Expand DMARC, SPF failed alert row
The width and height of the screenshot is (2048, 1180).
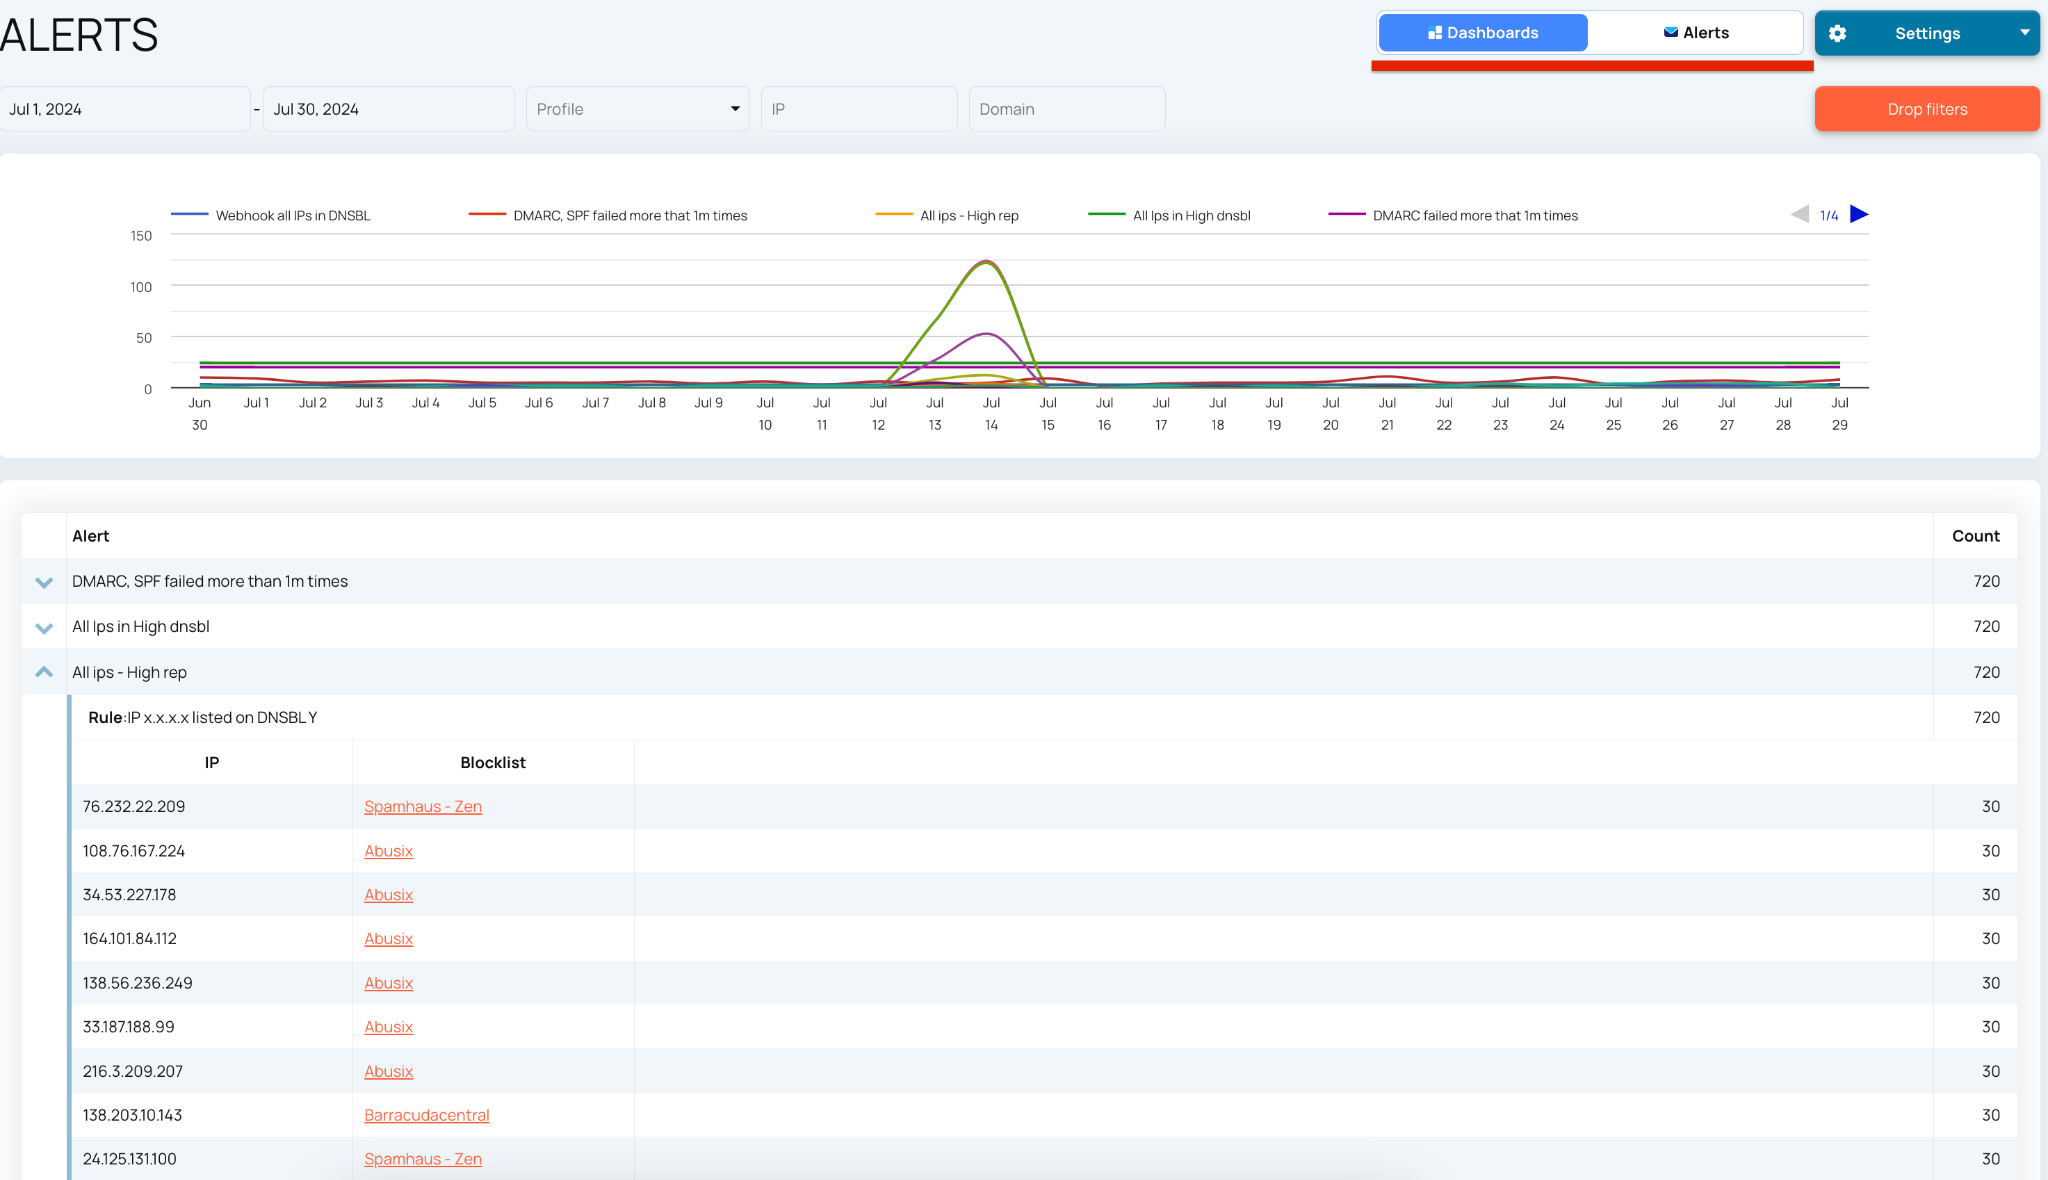(x=44, y=582)
